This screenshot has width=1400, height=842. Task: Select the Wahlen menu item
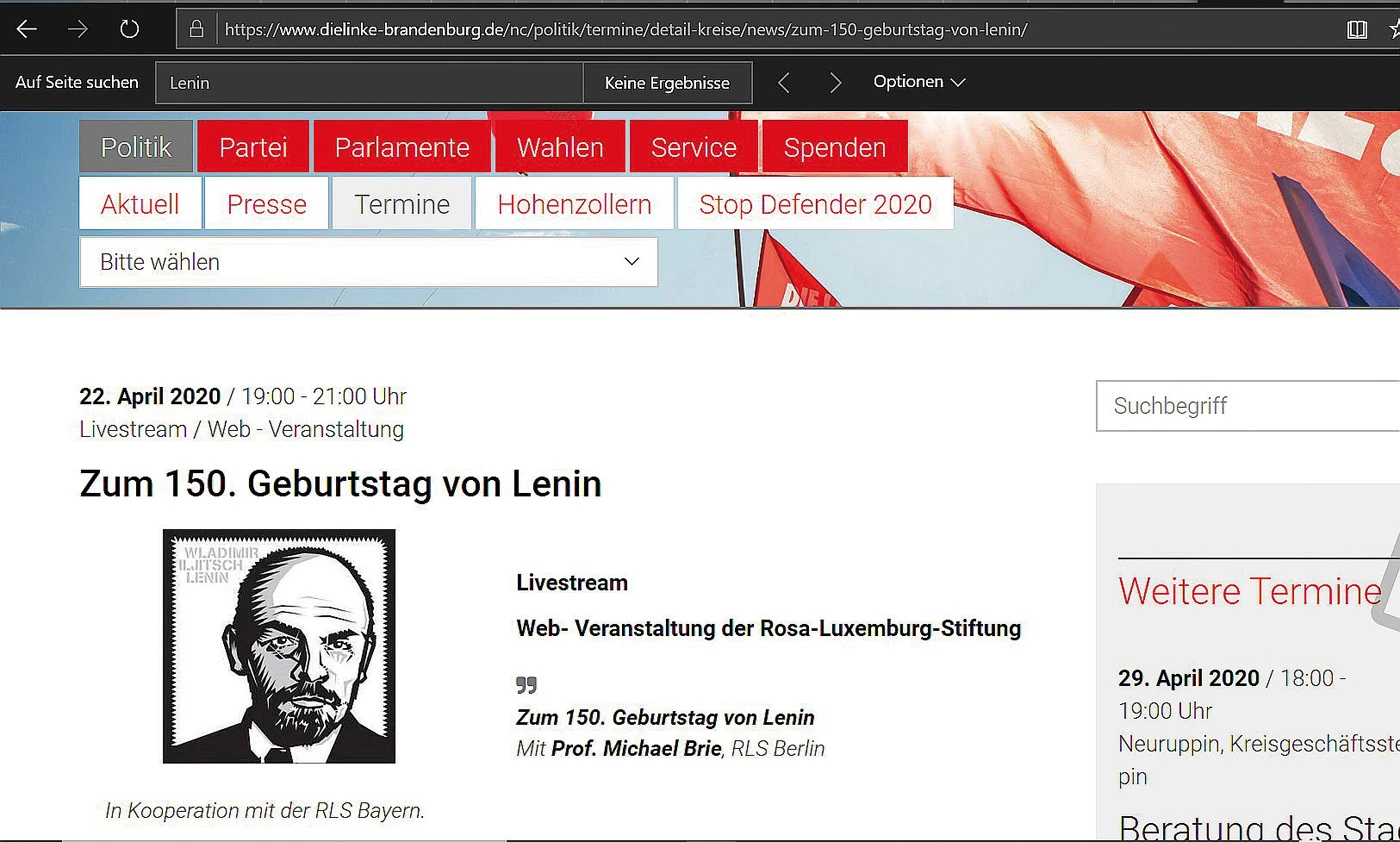pos(560,147)
